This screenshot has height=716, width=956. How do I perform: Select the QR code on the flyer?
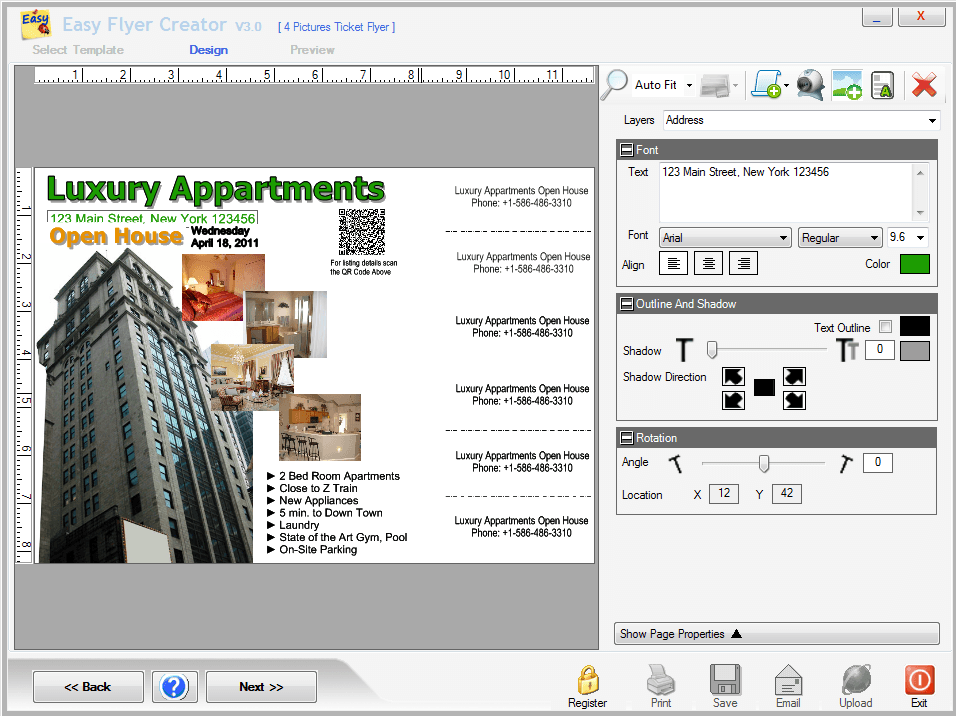pos(362,232)
